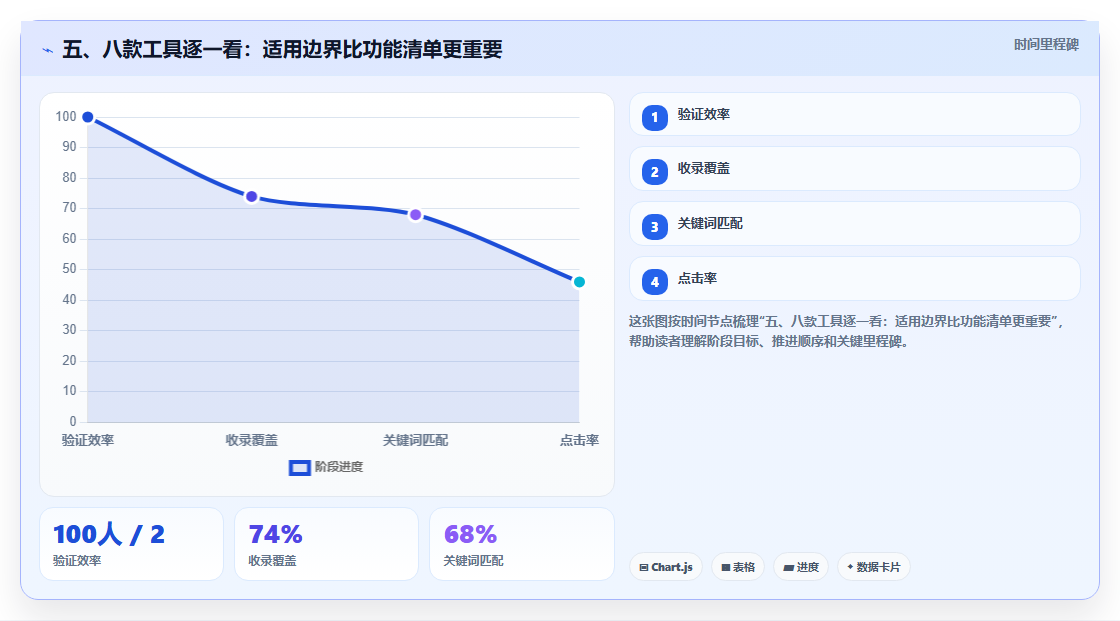Viewport: 1120px width, 621px height.
Task: Open the 关键词匹配 list item
Action: tap(854, 224)
